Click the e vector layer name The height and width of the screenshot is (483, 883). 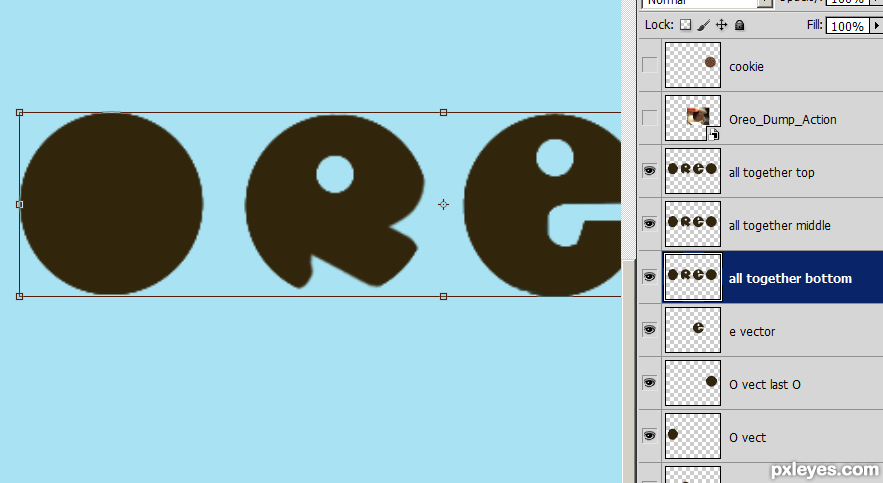tap(752, 332)
